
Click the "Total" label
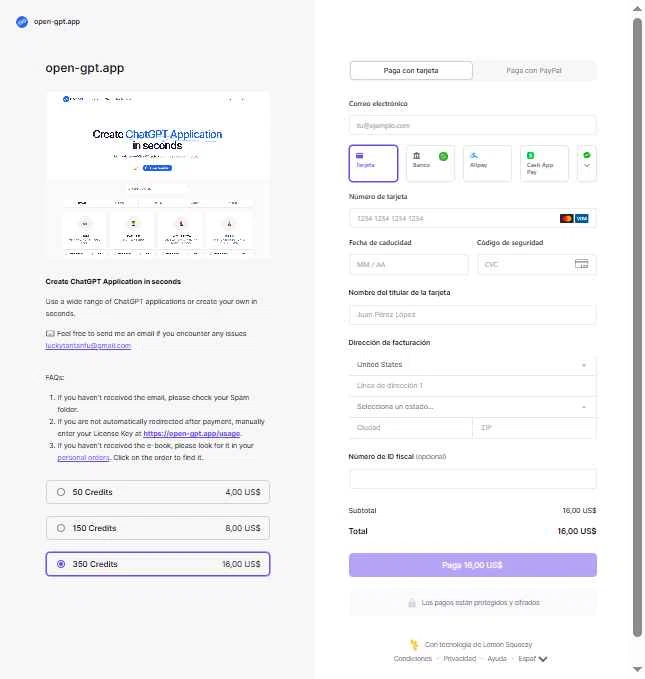click(358, 531)
